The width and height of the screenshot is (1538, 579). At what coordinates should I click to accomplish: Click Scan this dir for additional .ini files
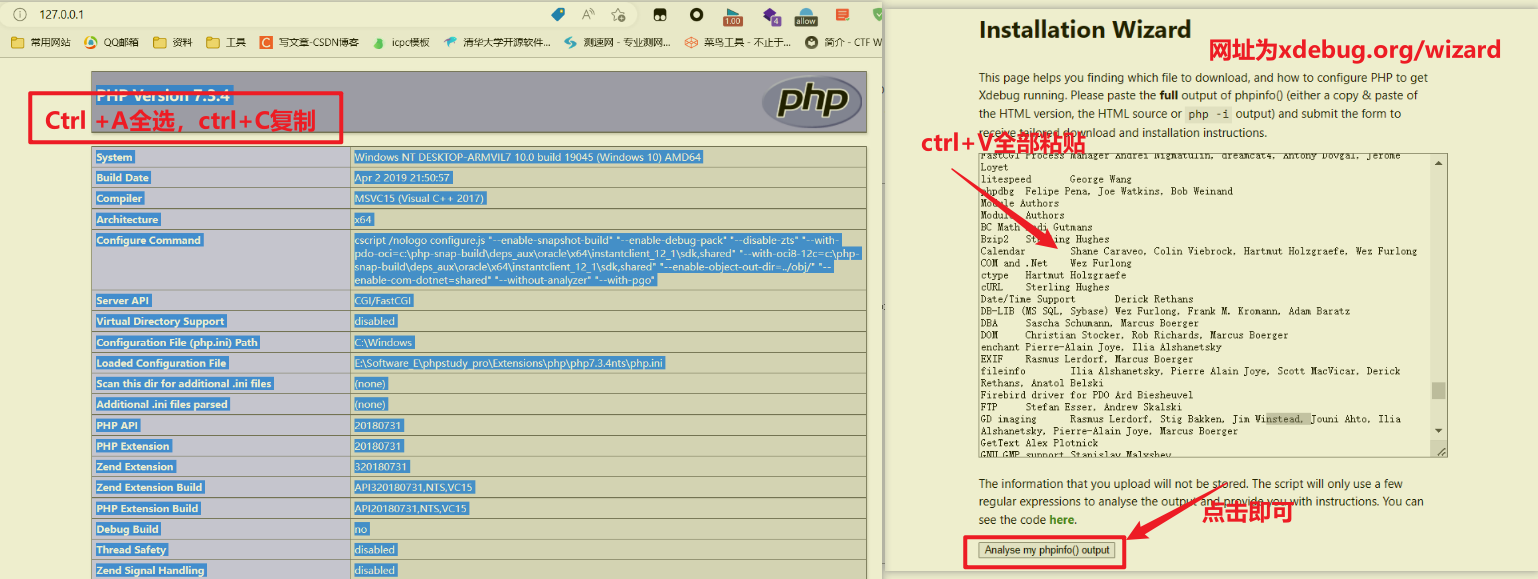click(x=184, y=384)
